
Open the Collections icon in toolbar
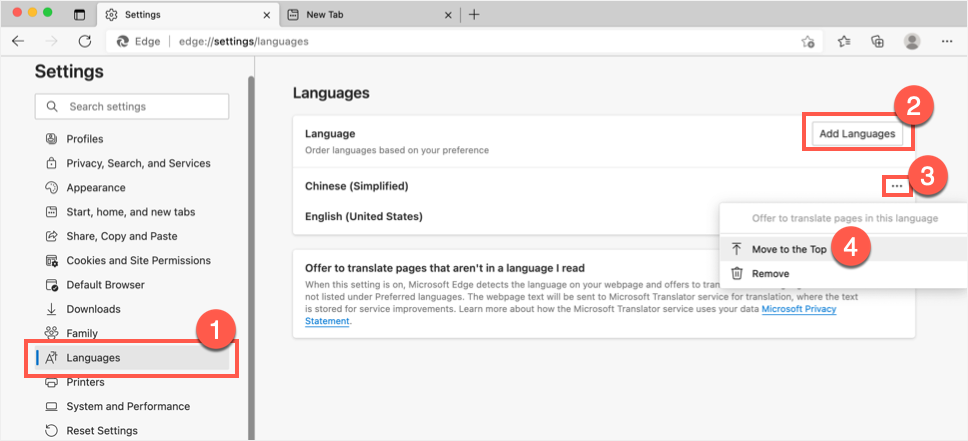(x=877, y=42)
